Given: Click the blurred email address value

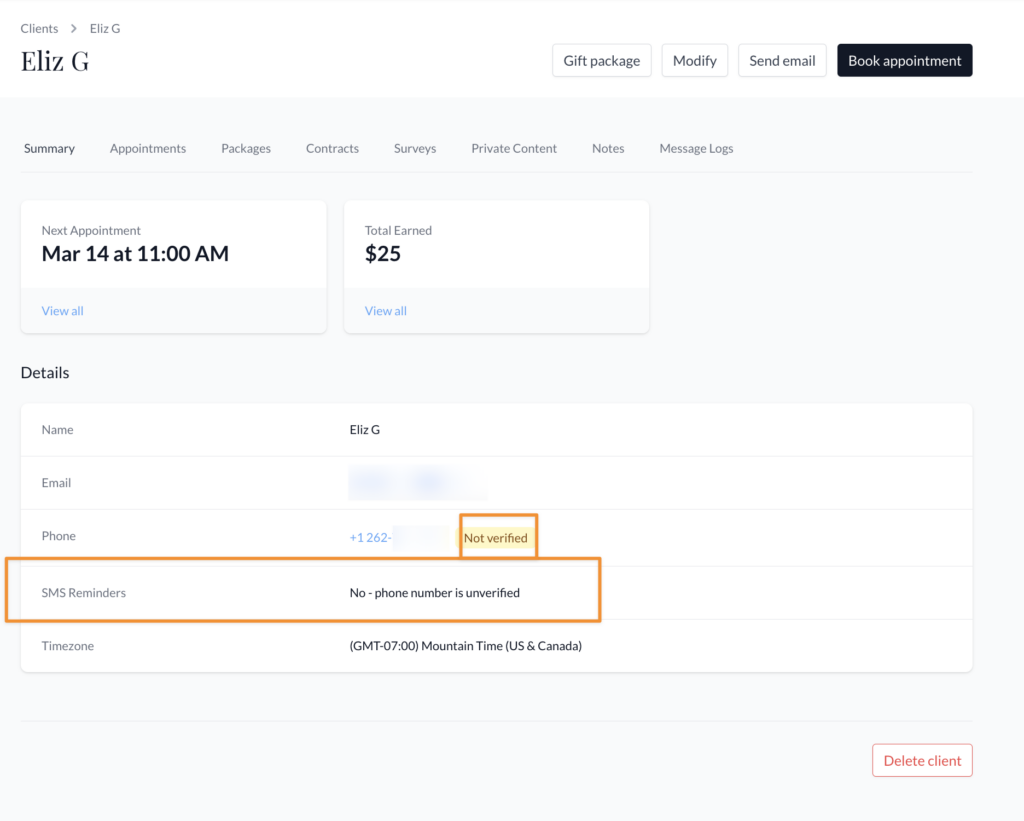Looking at the screenshot, I should (417, 484).
